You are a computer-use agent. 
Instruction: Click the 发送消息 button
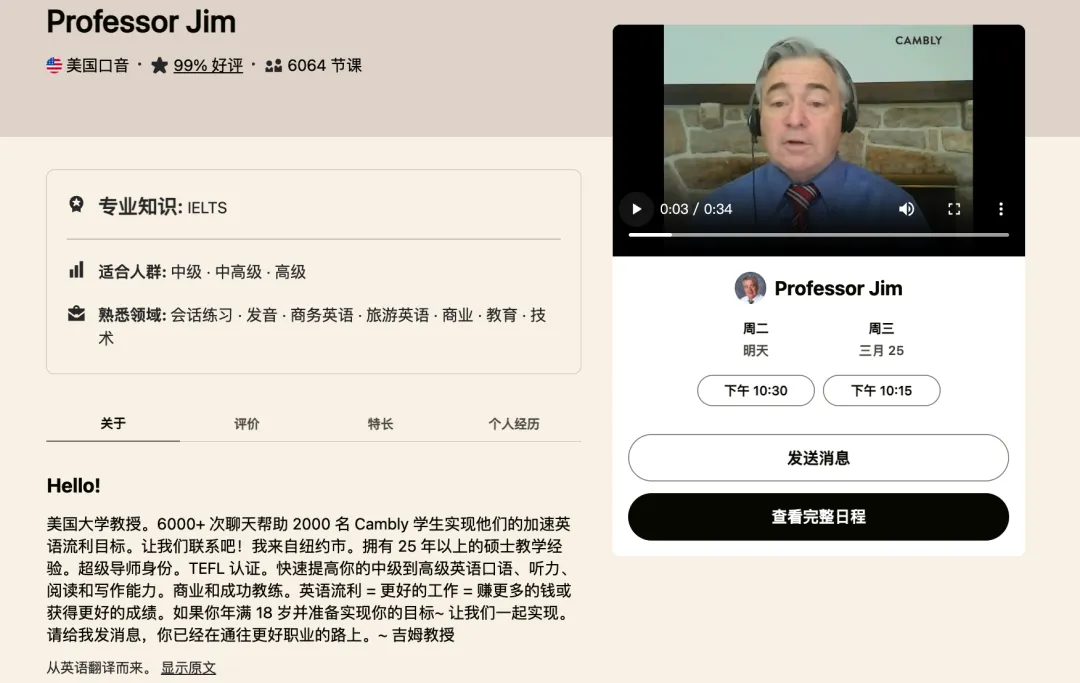[x=818, y=458]
